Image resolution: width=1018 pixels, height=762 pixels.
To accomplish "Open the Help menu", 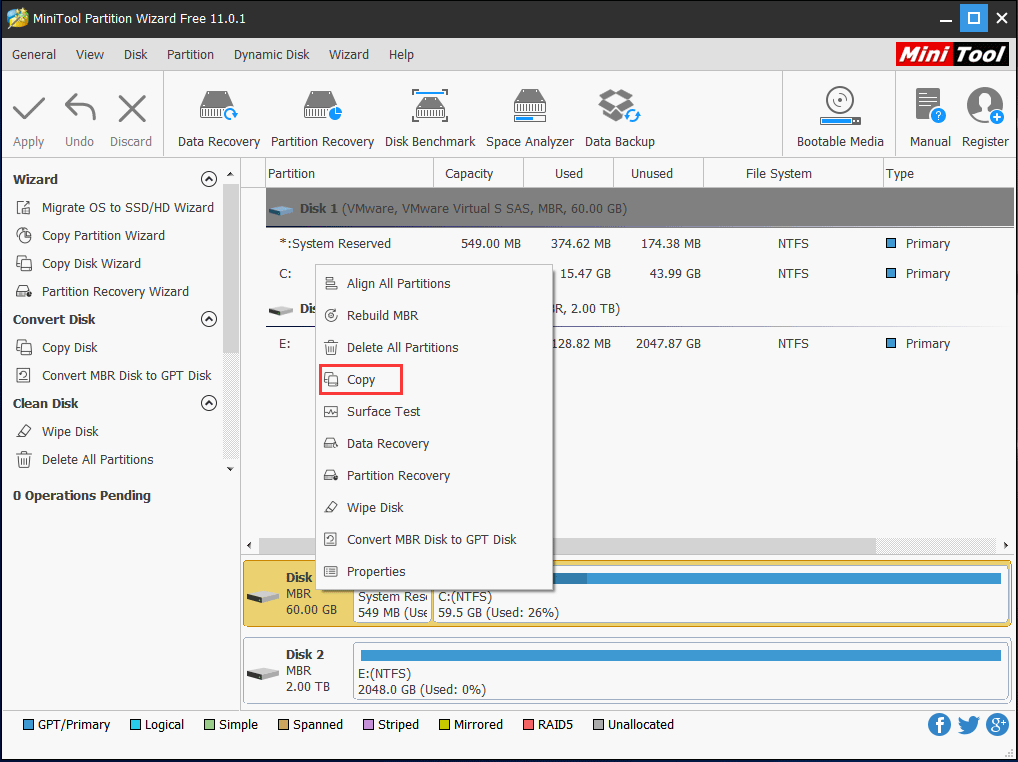I will (401, 55).
